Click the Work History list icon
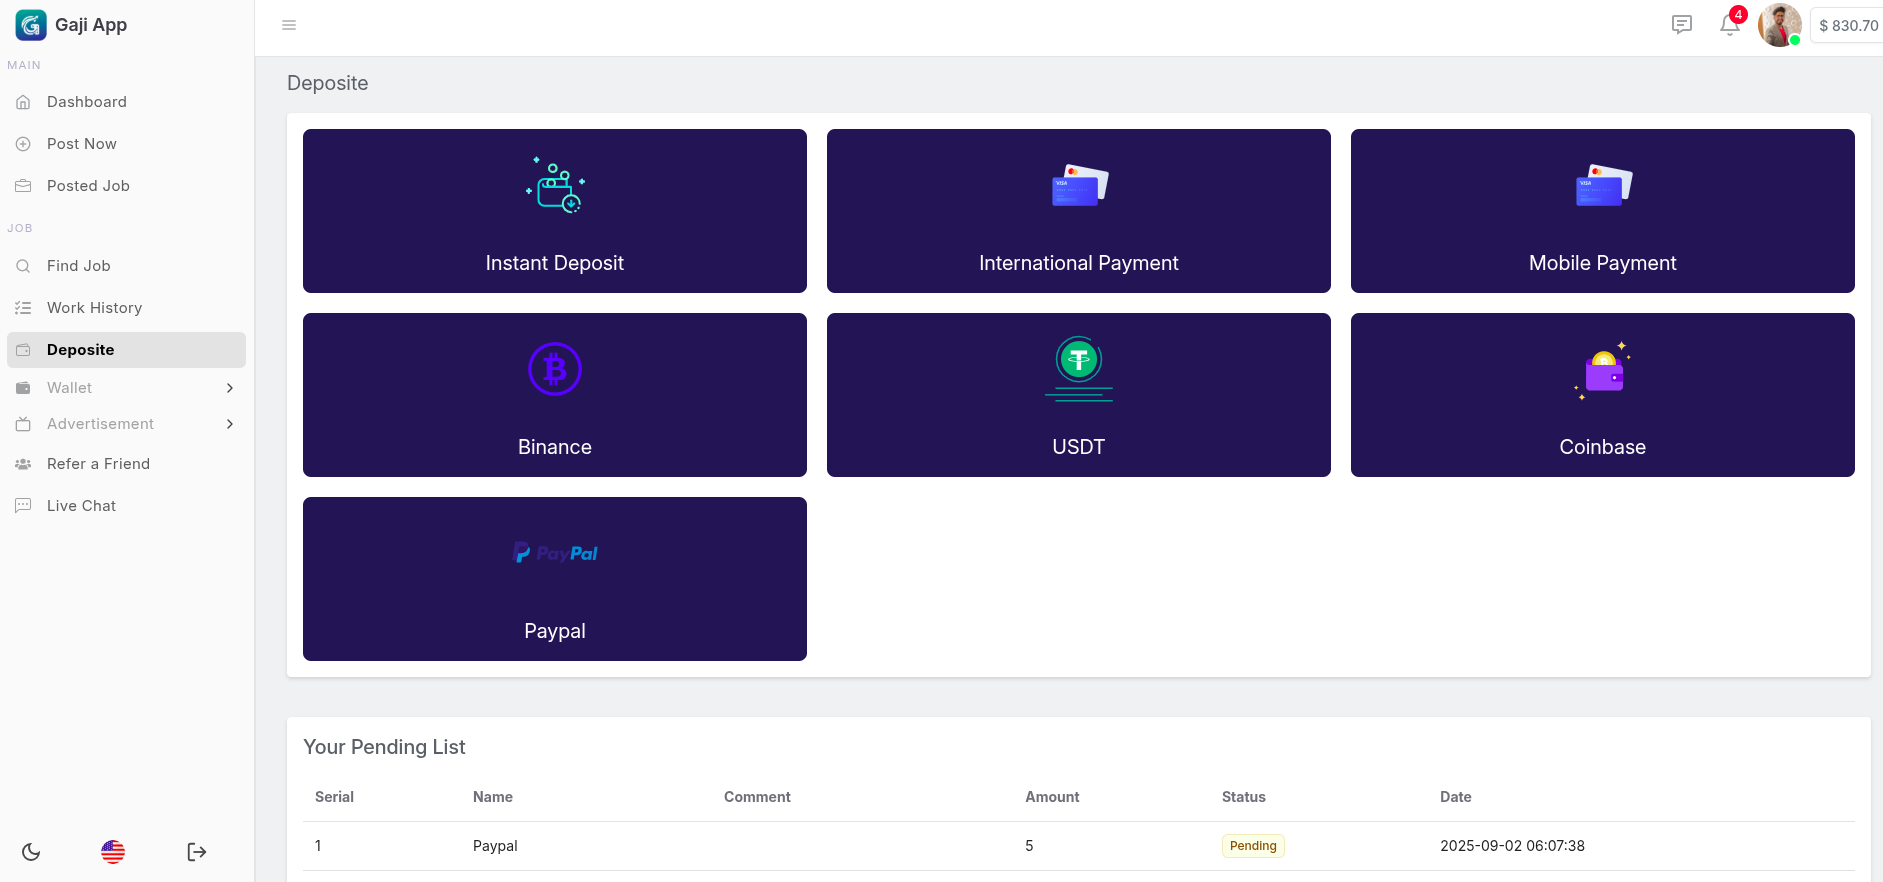Image resolution: width=1883 pixels, height=882 pixels. pos(23,308)
